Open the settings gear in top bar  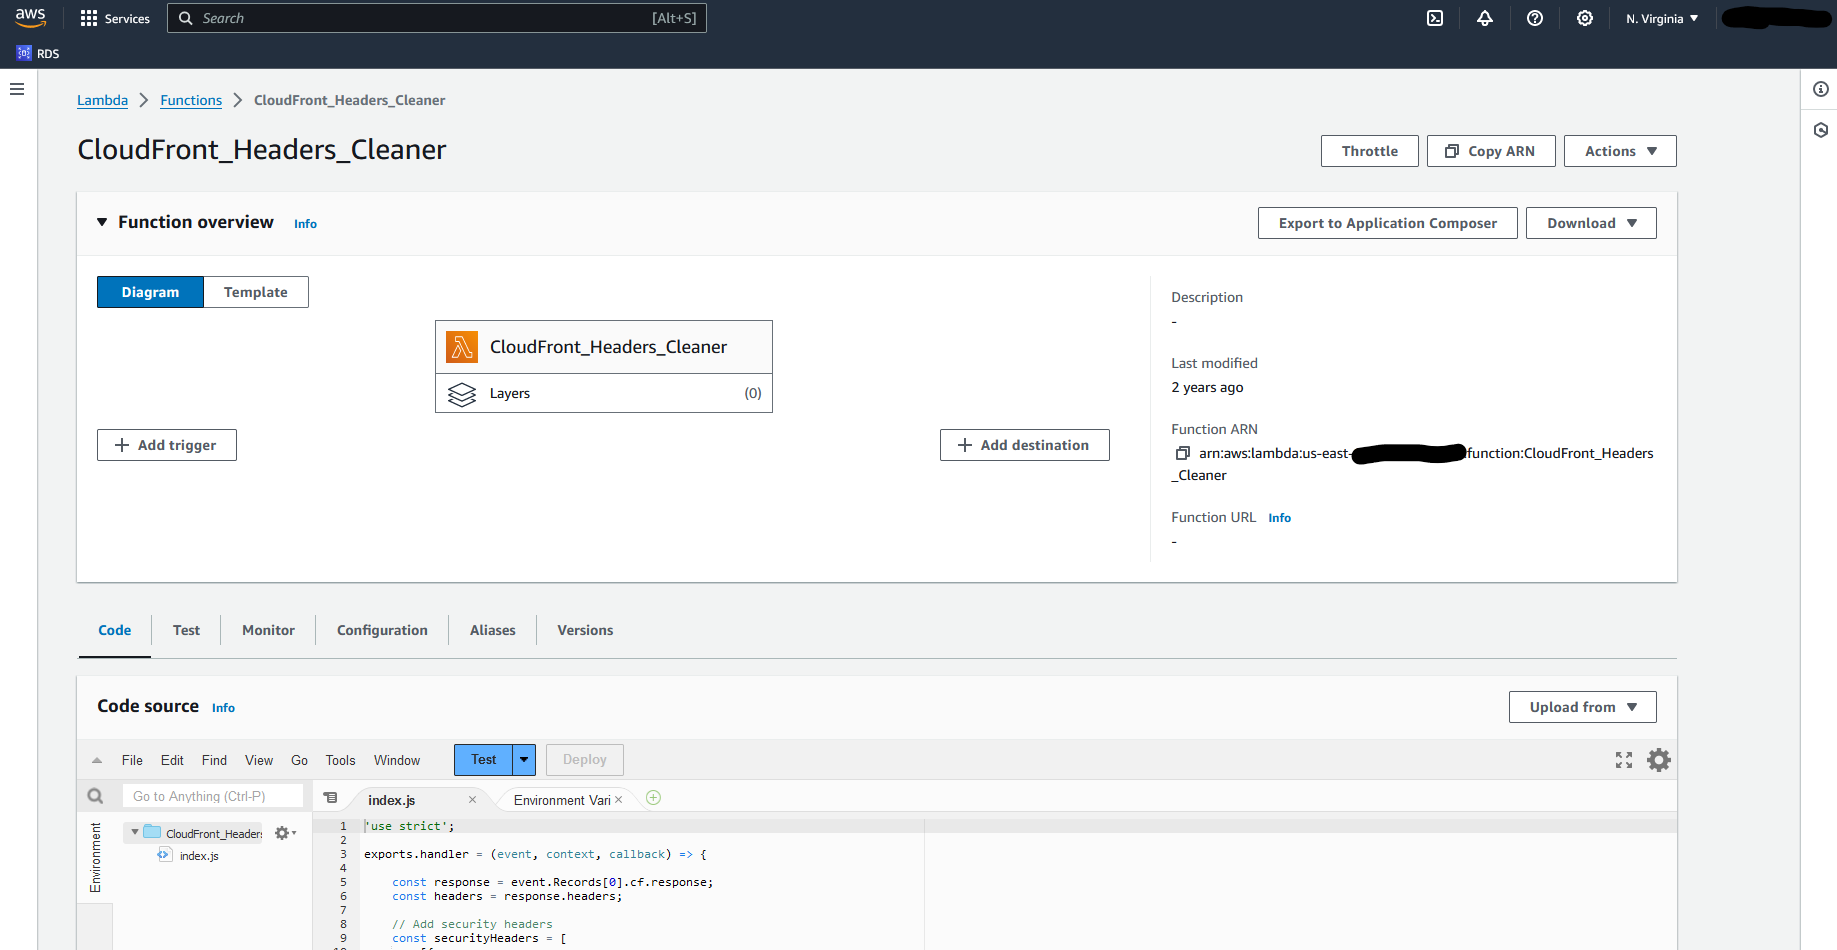pyautogui.click(x=1585, y=18)
